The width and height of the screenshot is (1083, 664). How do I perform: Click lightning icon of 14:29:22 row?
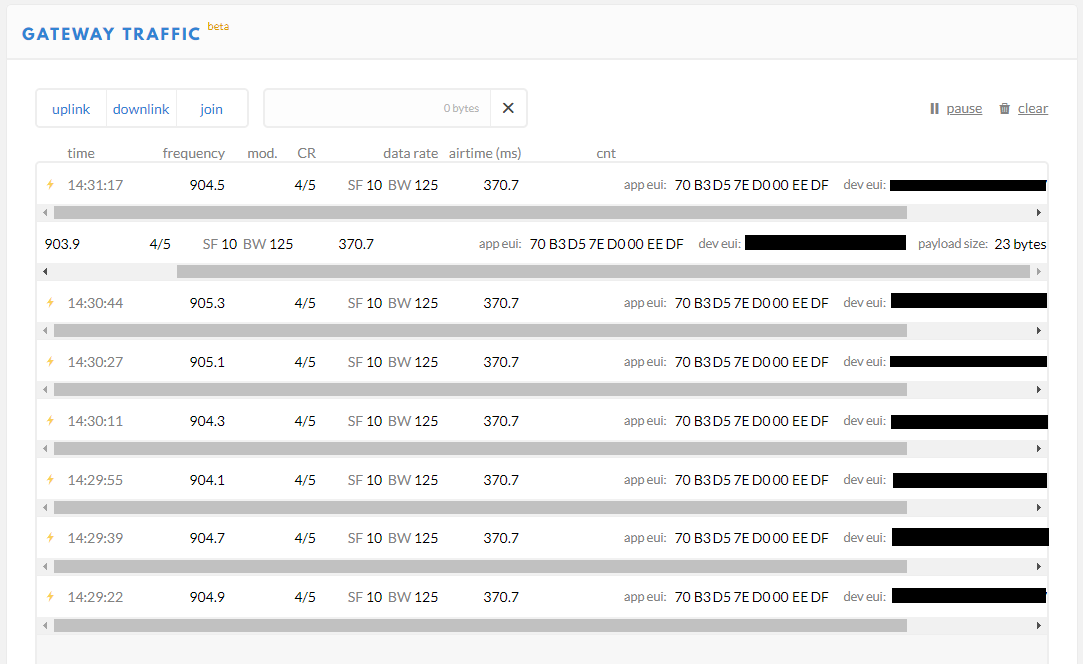[50, 596]
